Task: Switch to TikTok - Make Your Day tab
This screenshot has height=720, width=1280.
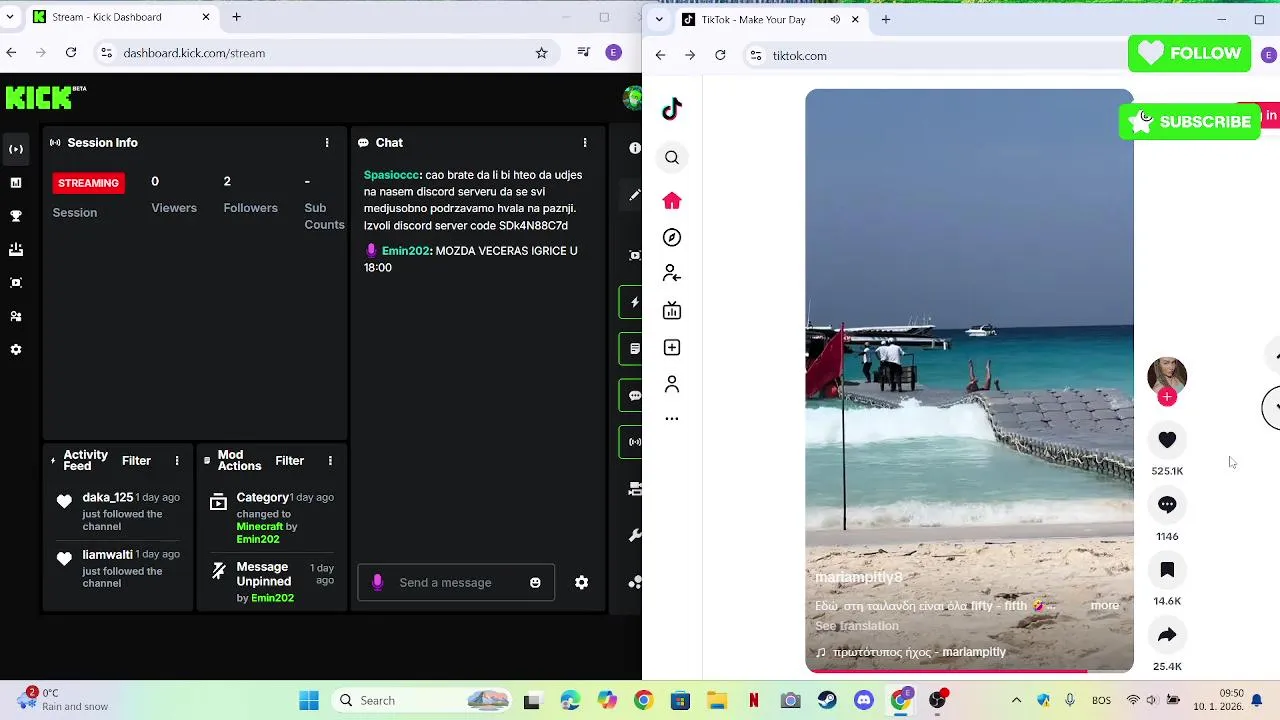Action: coord(771,19)
